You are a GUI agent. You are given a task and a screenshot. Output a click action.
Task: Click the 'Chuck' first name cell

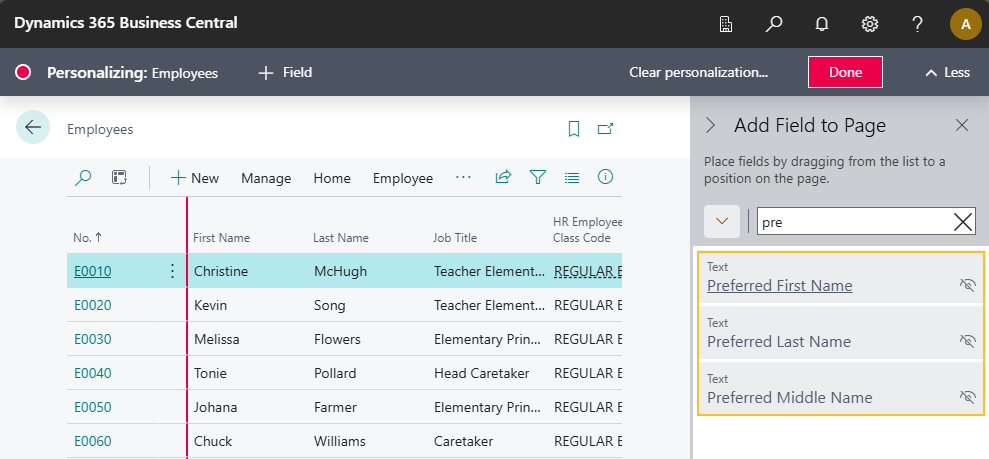pos(211,441)
